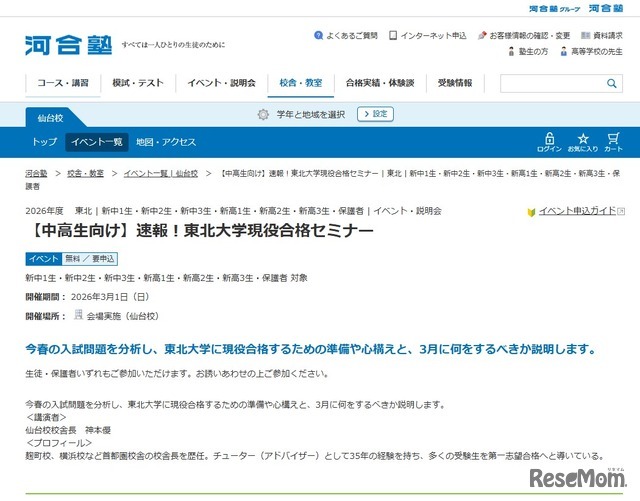
Task: Open the コース・講習 menu
Action: click(x=63, y=83)
